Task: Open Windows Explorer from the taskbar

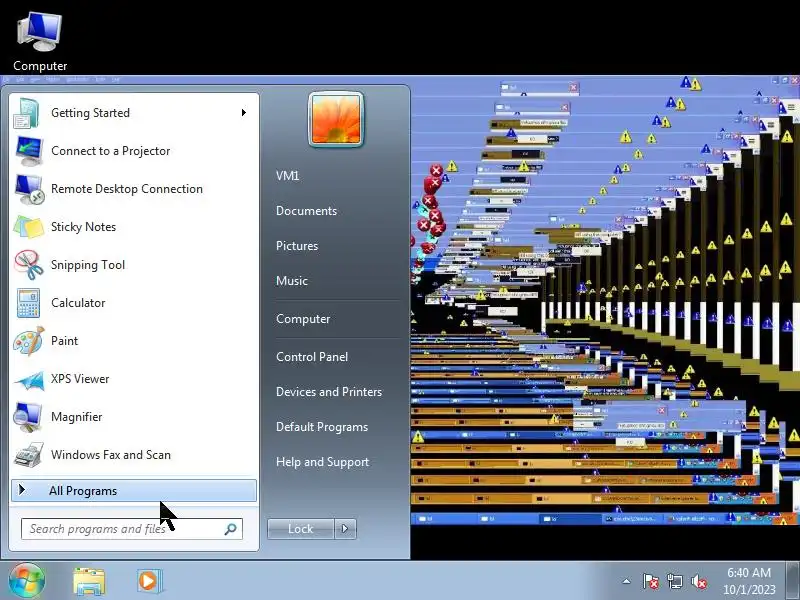Action: [x=89, y=581]
